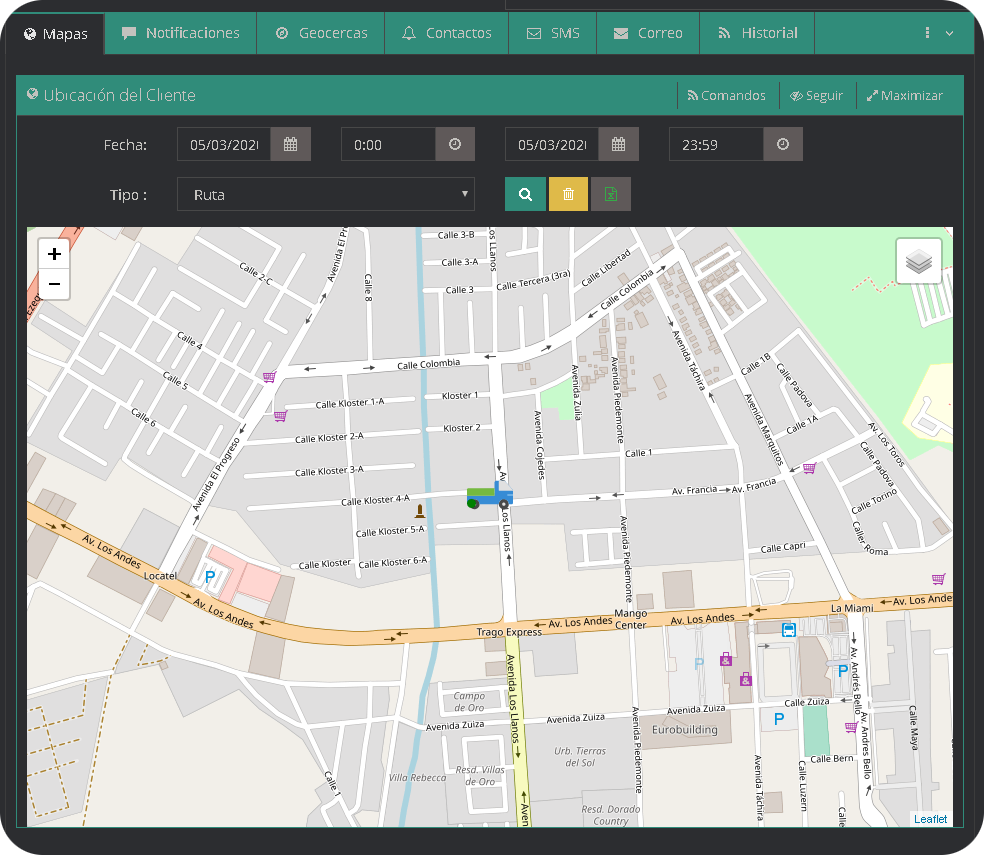Select the green truck marker on the map

(489, 494)
